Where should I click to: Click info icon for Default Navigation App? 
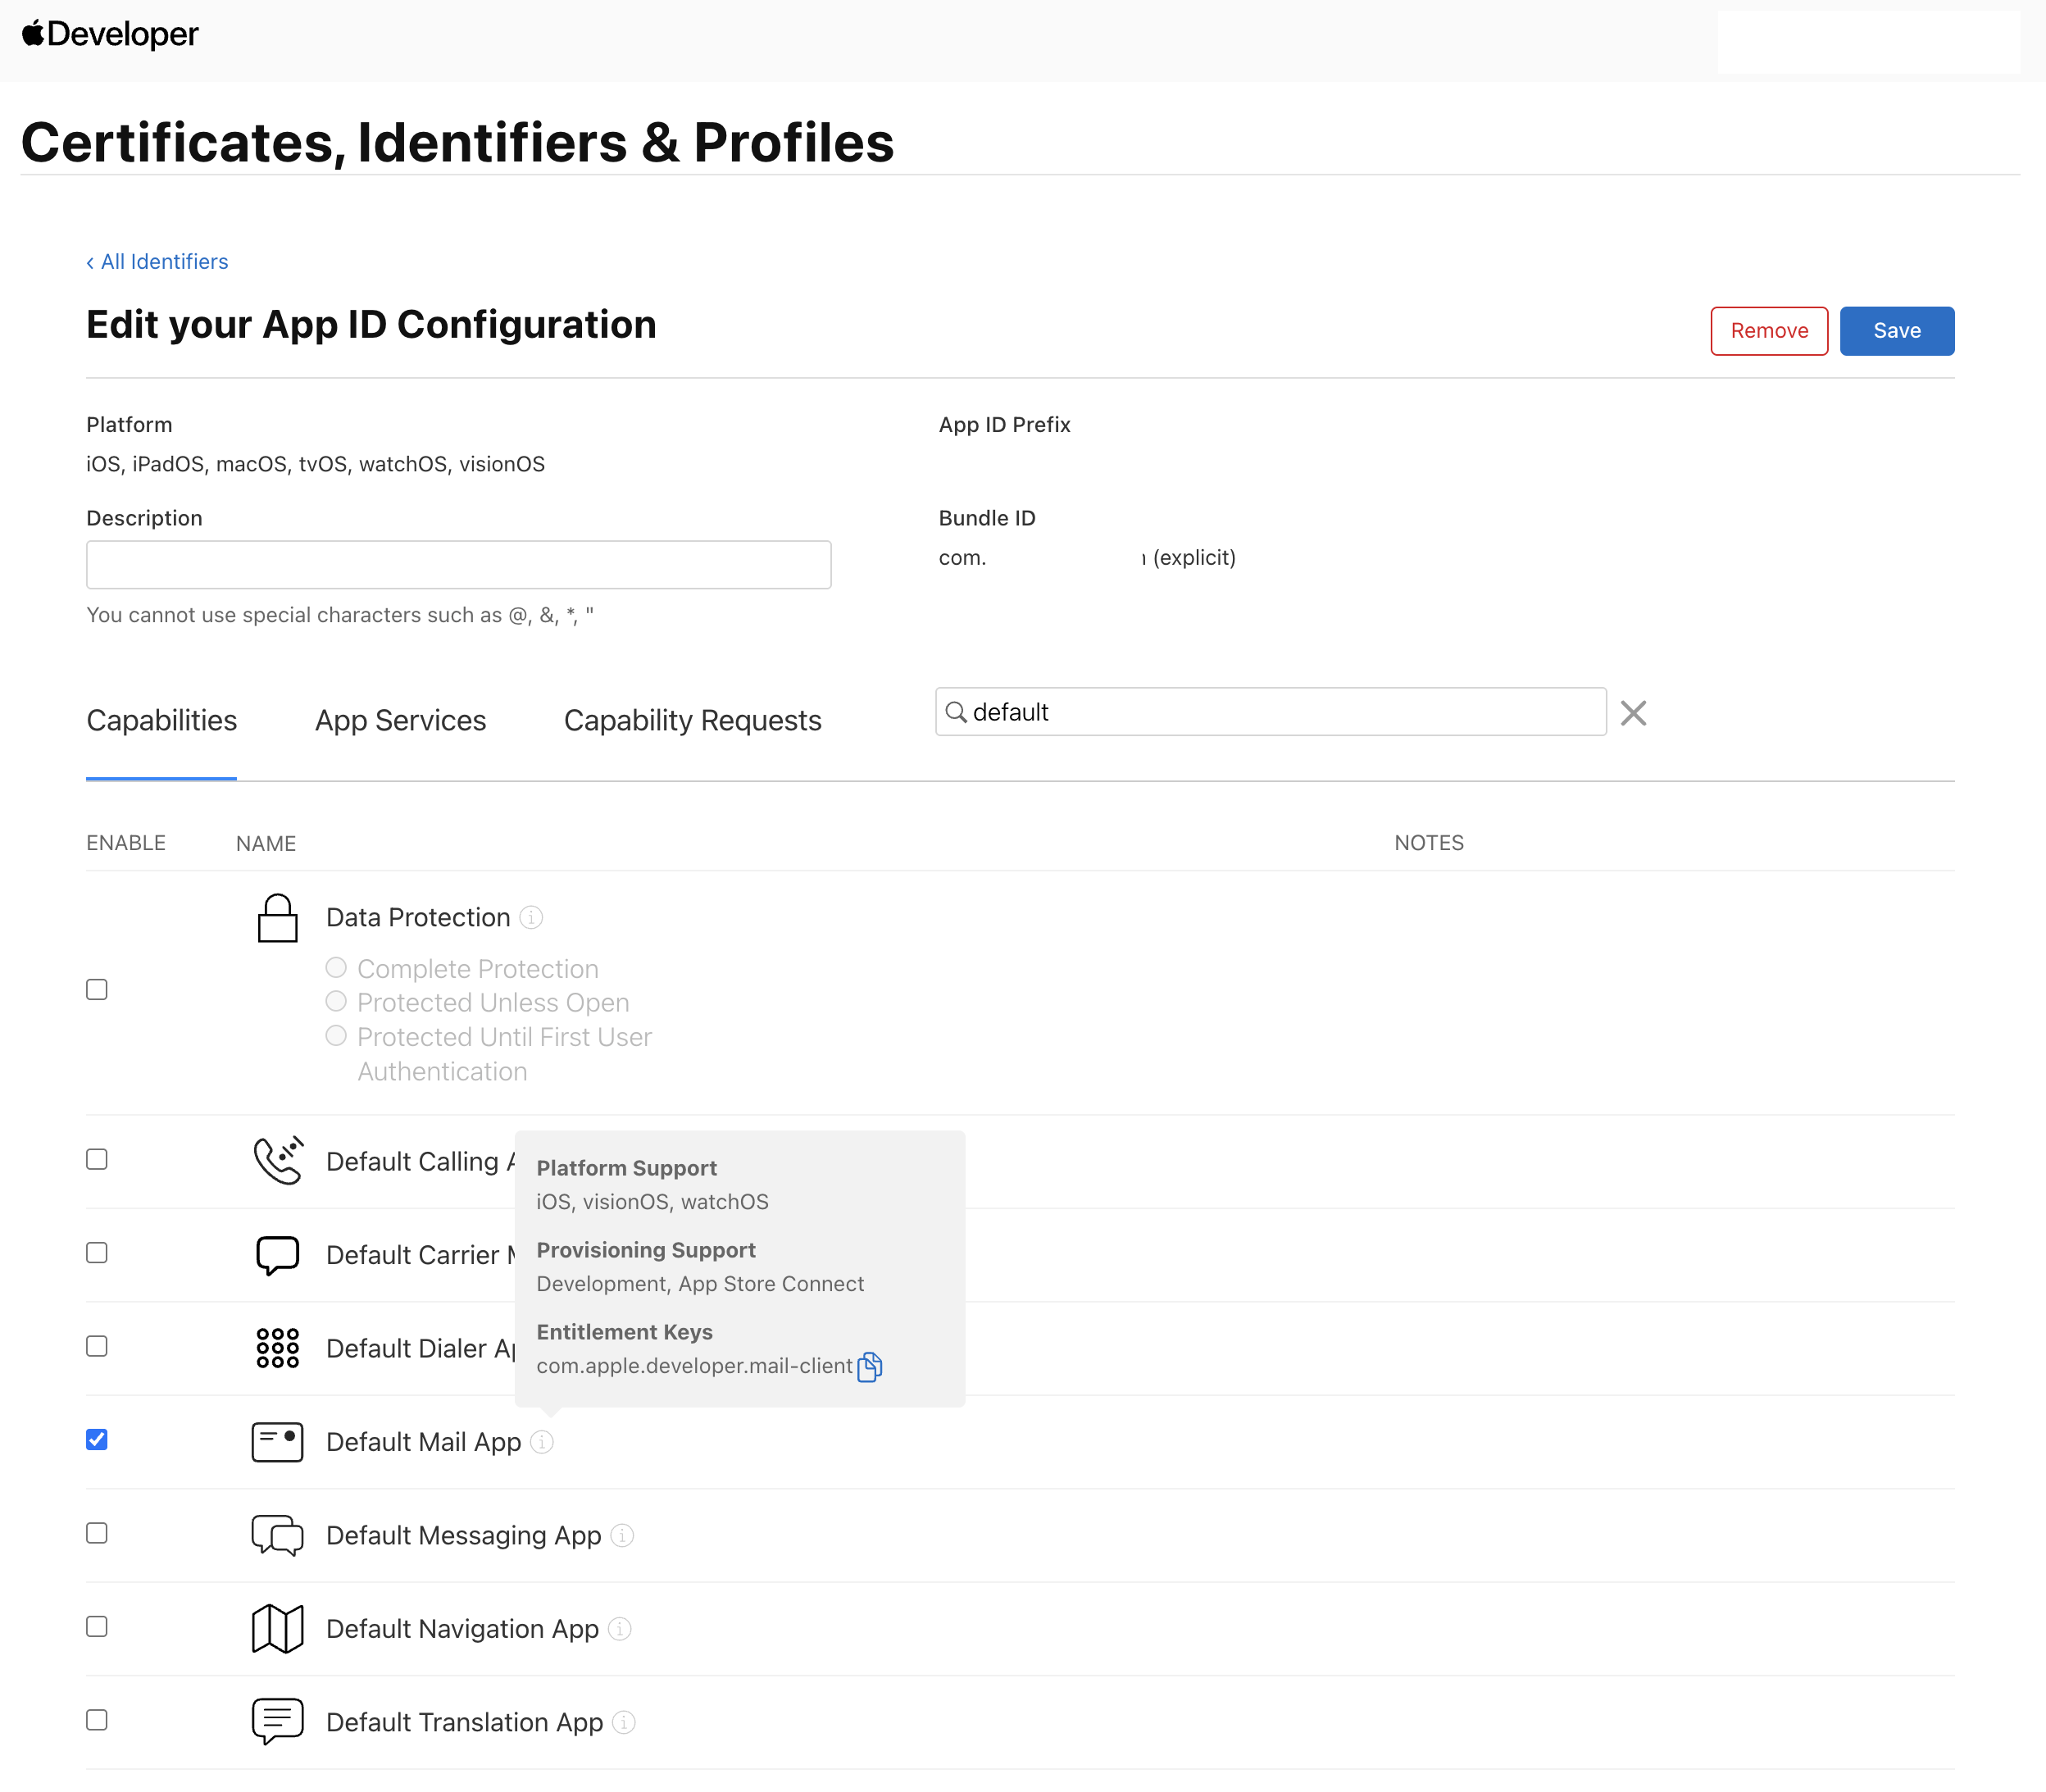click(x=620, y=1629)
